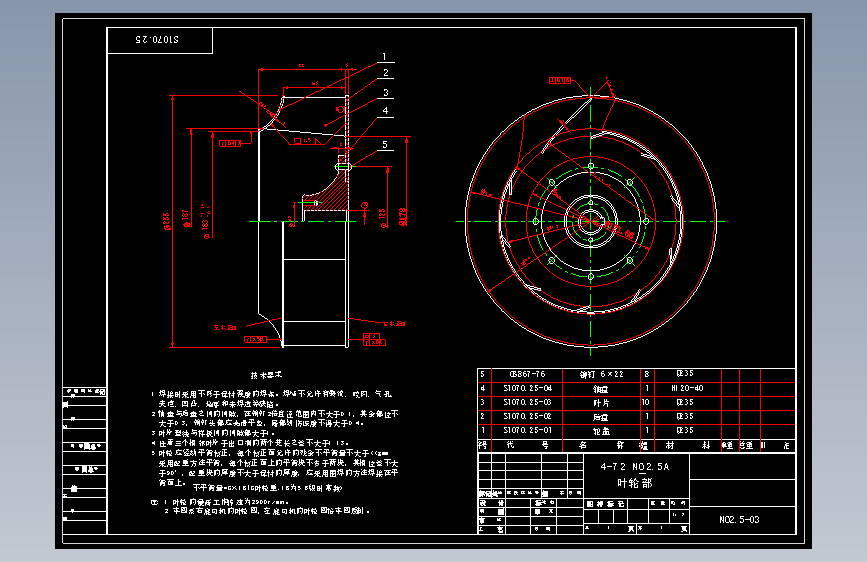Select part callout number 2 on section view
867x562 pixels.
tap(386, 72)
